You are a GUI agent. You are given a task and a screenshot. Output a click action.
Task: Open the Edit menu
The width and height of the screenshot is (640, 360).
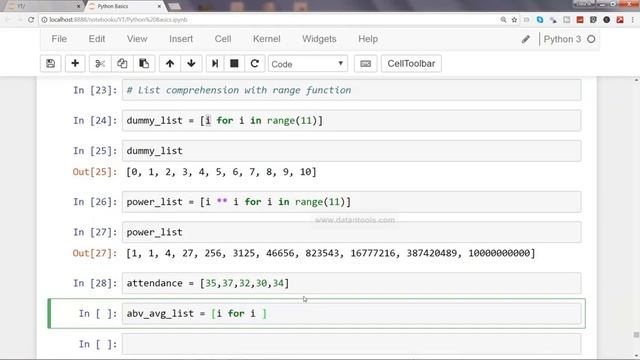(x=97, y=39)
